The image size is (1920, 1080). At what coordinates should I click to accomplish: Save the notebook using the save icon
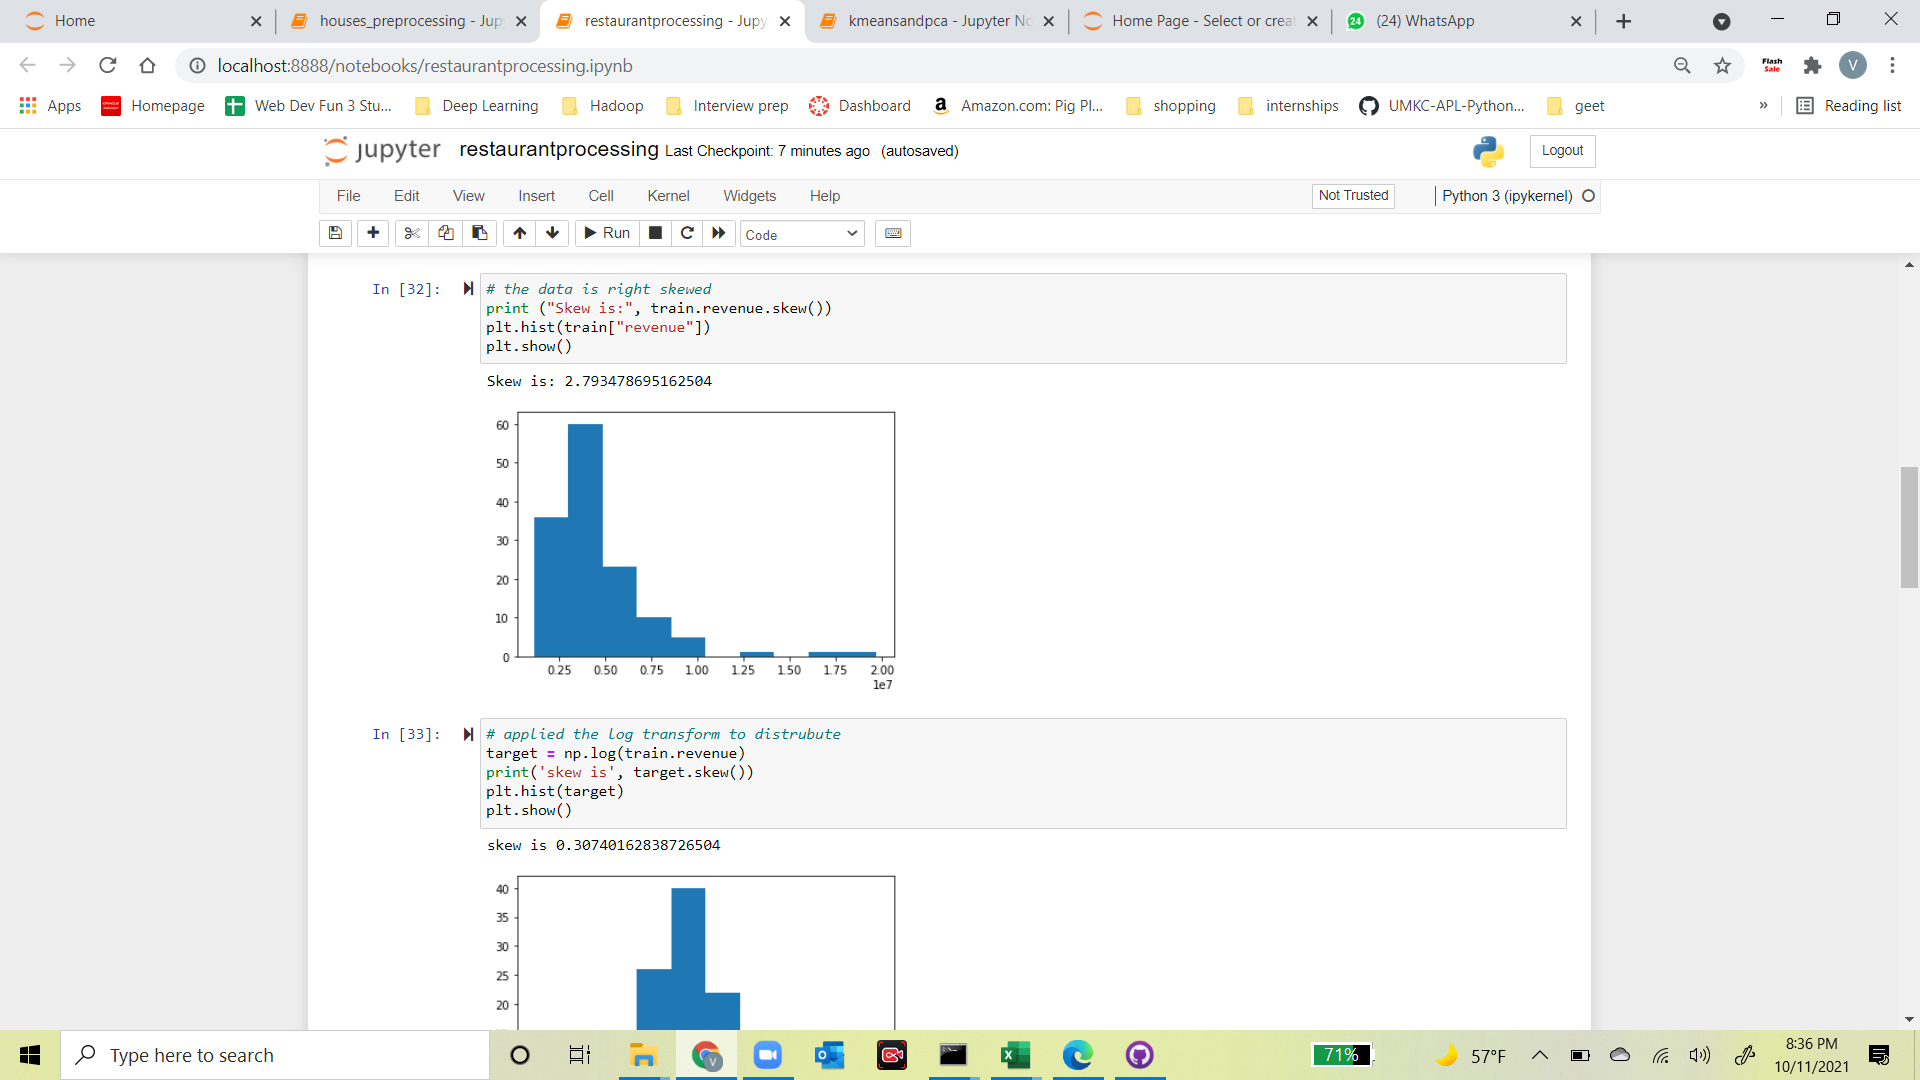click(335, 233)
